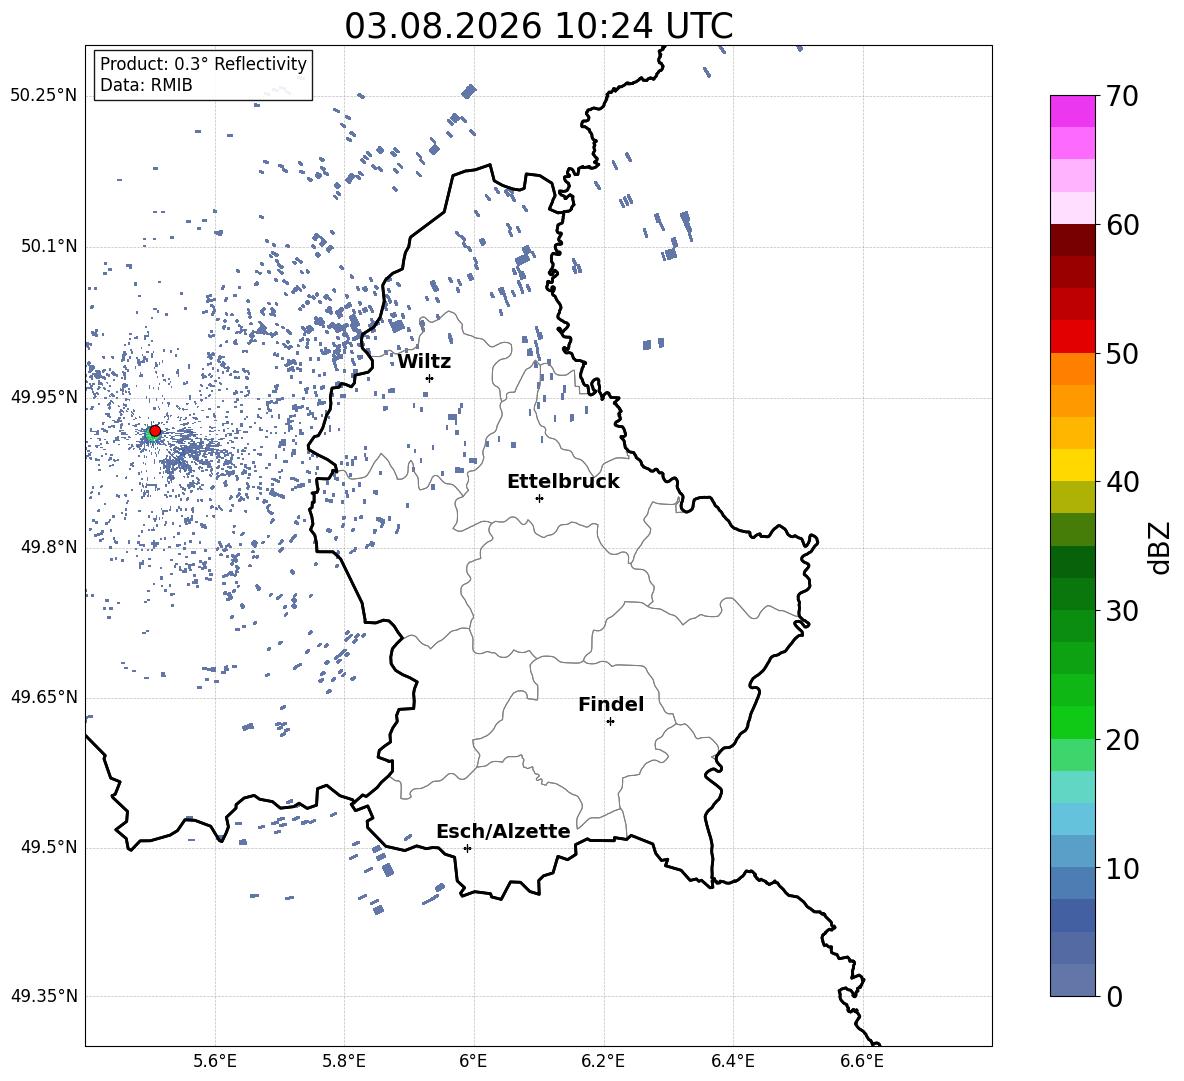
Task: Click the dBZ colorbar axis label
Action: tap(1161, 547)
